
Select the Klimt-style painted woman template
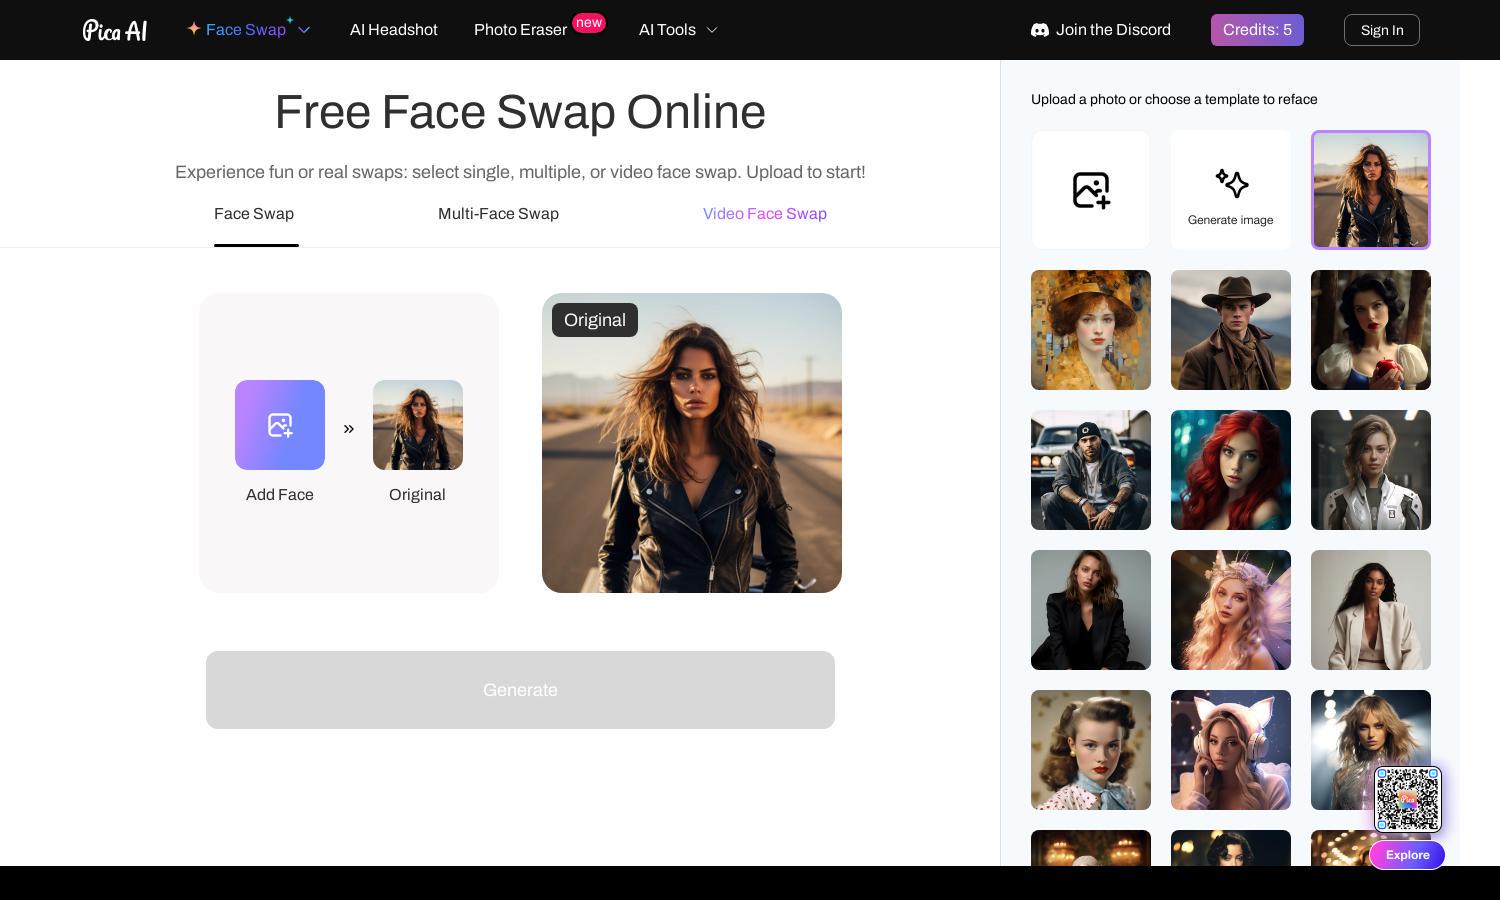coord(1091,330)
